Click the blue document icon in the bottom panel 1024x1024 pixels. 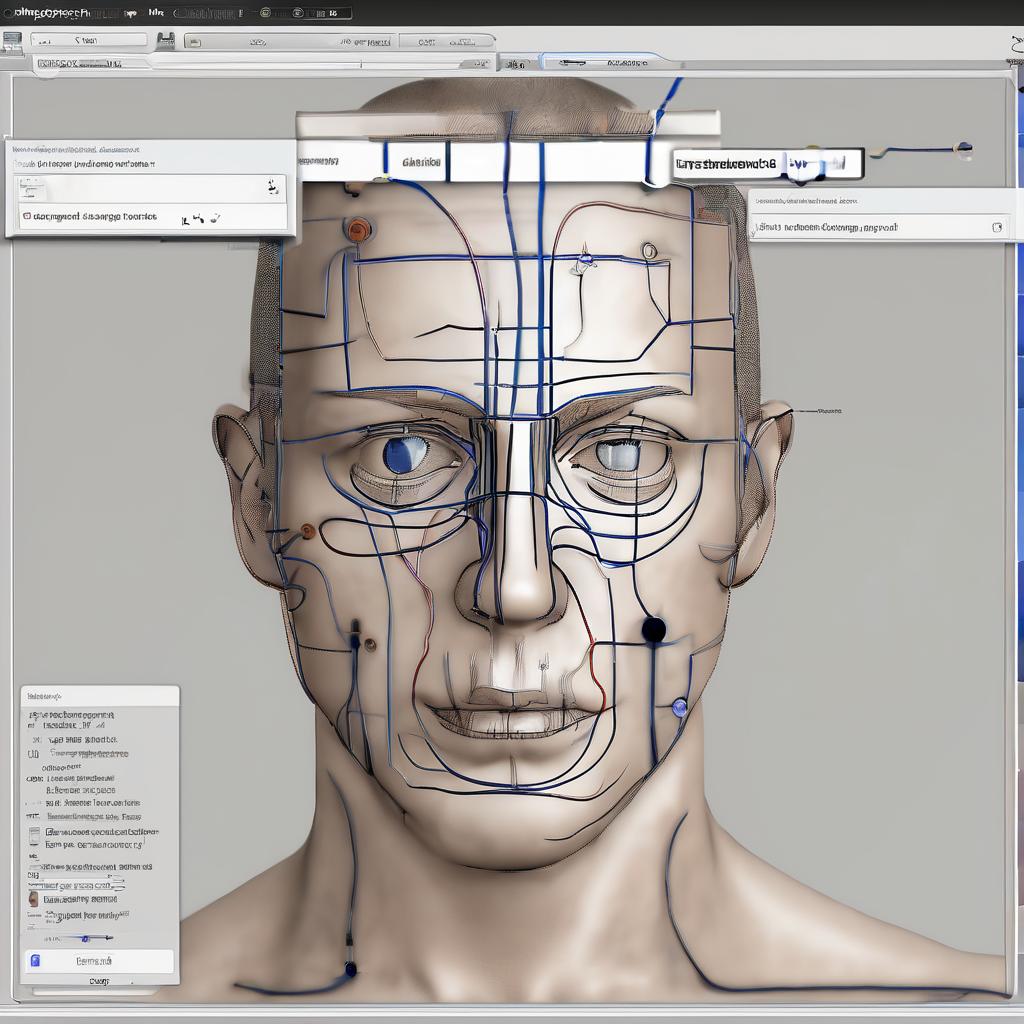pos(36,961)
